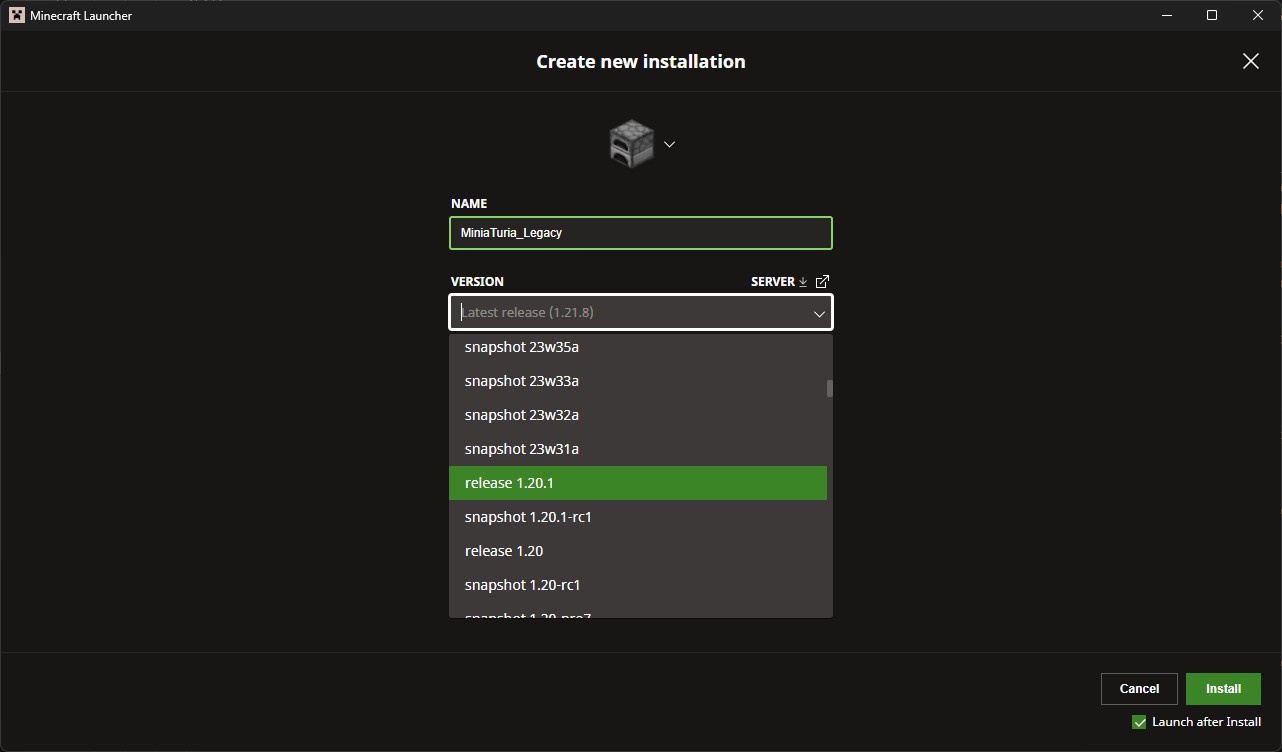The image size is (1282, 752).
Task: Minimize the Minecraft Launcher window
Action: [x=1166, y=15]
